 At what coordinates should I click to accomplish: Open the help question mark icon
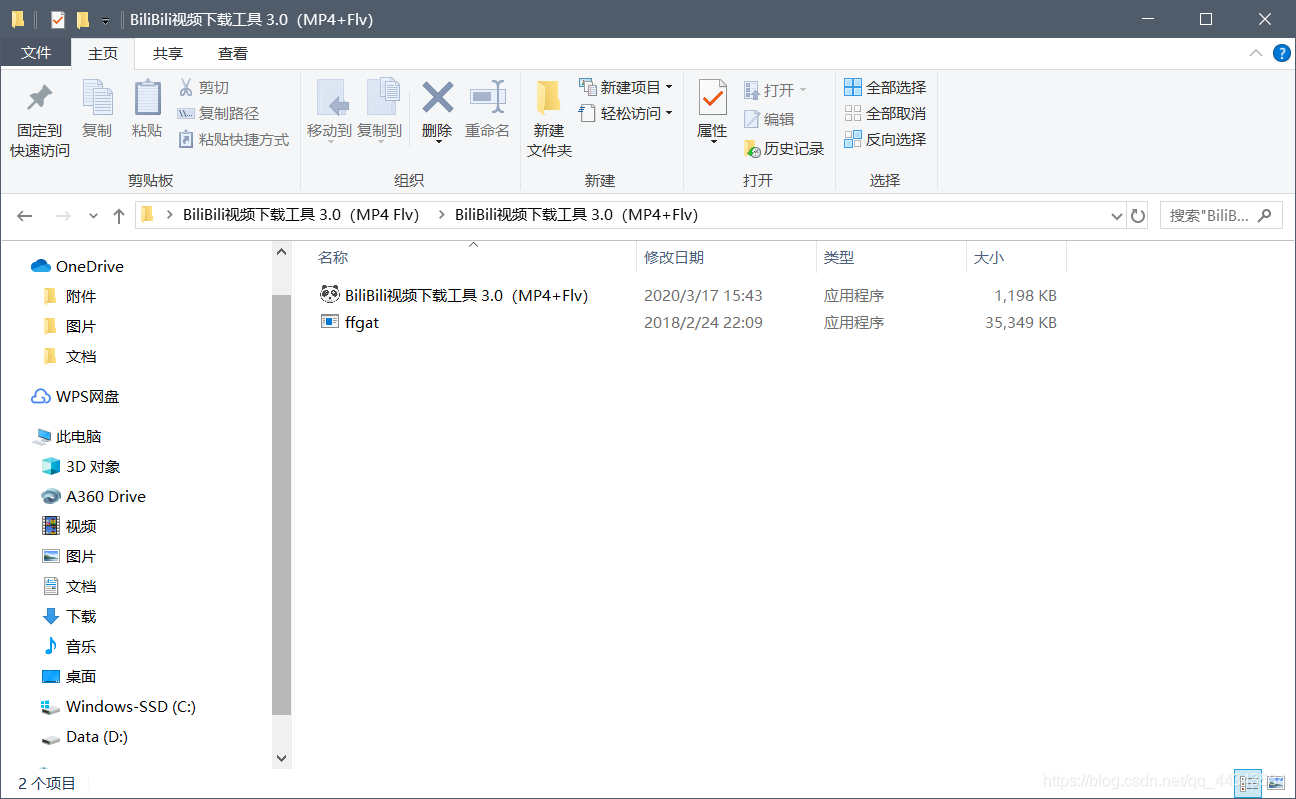tap(1281, 54)
